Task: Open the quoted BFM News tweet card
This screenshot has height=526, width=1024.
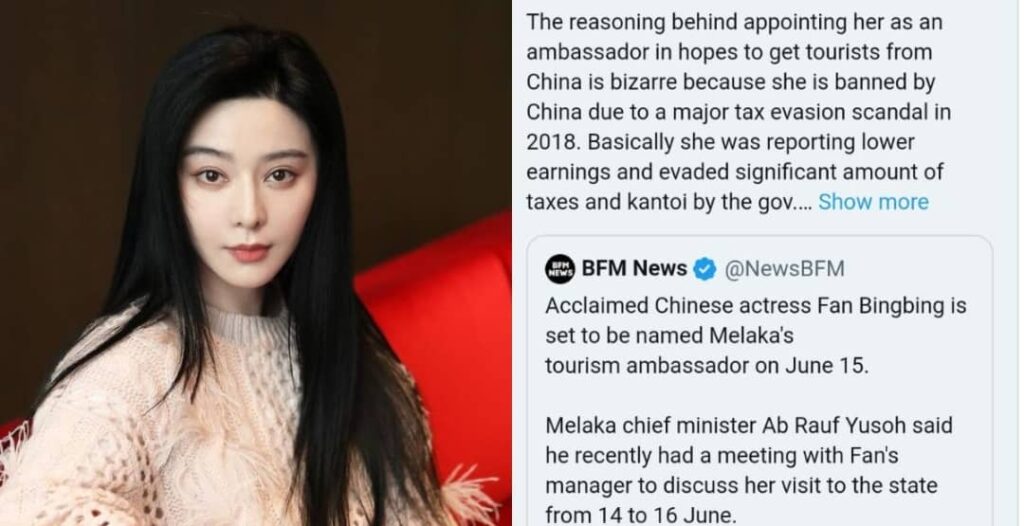Action: (760, 381)
